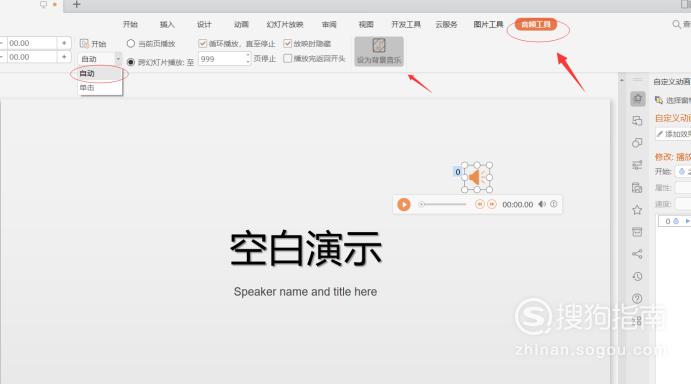Open the template layout sidebar icon
The image size is (691, 384).
point(637,232)
